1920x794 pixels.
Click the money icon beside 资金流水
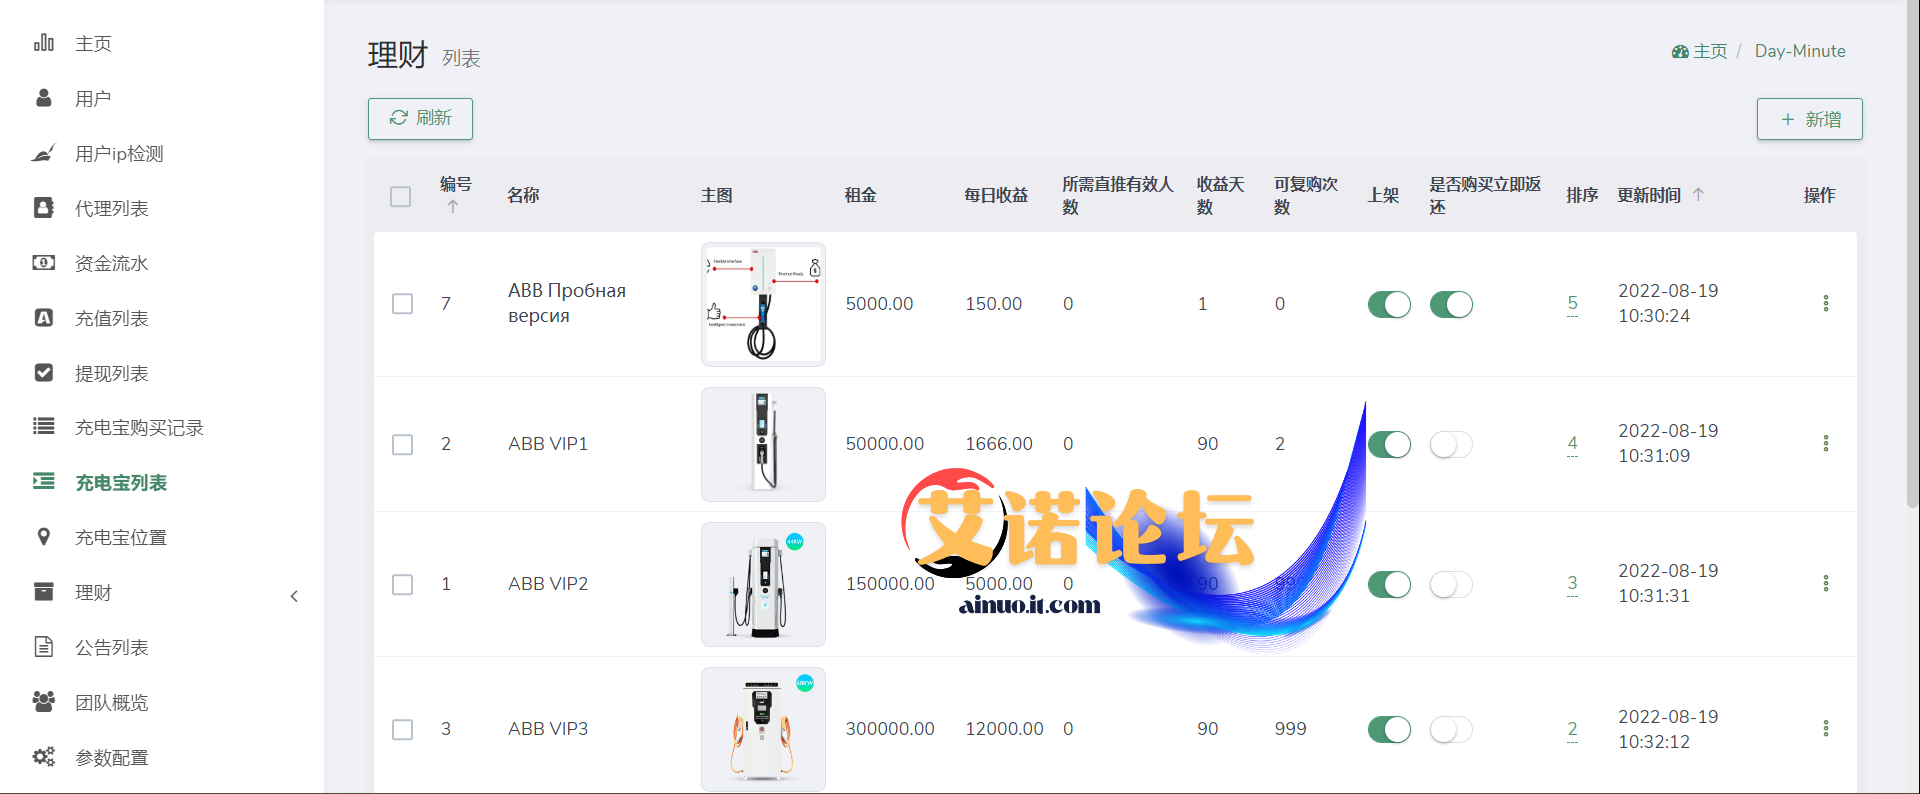44,263
